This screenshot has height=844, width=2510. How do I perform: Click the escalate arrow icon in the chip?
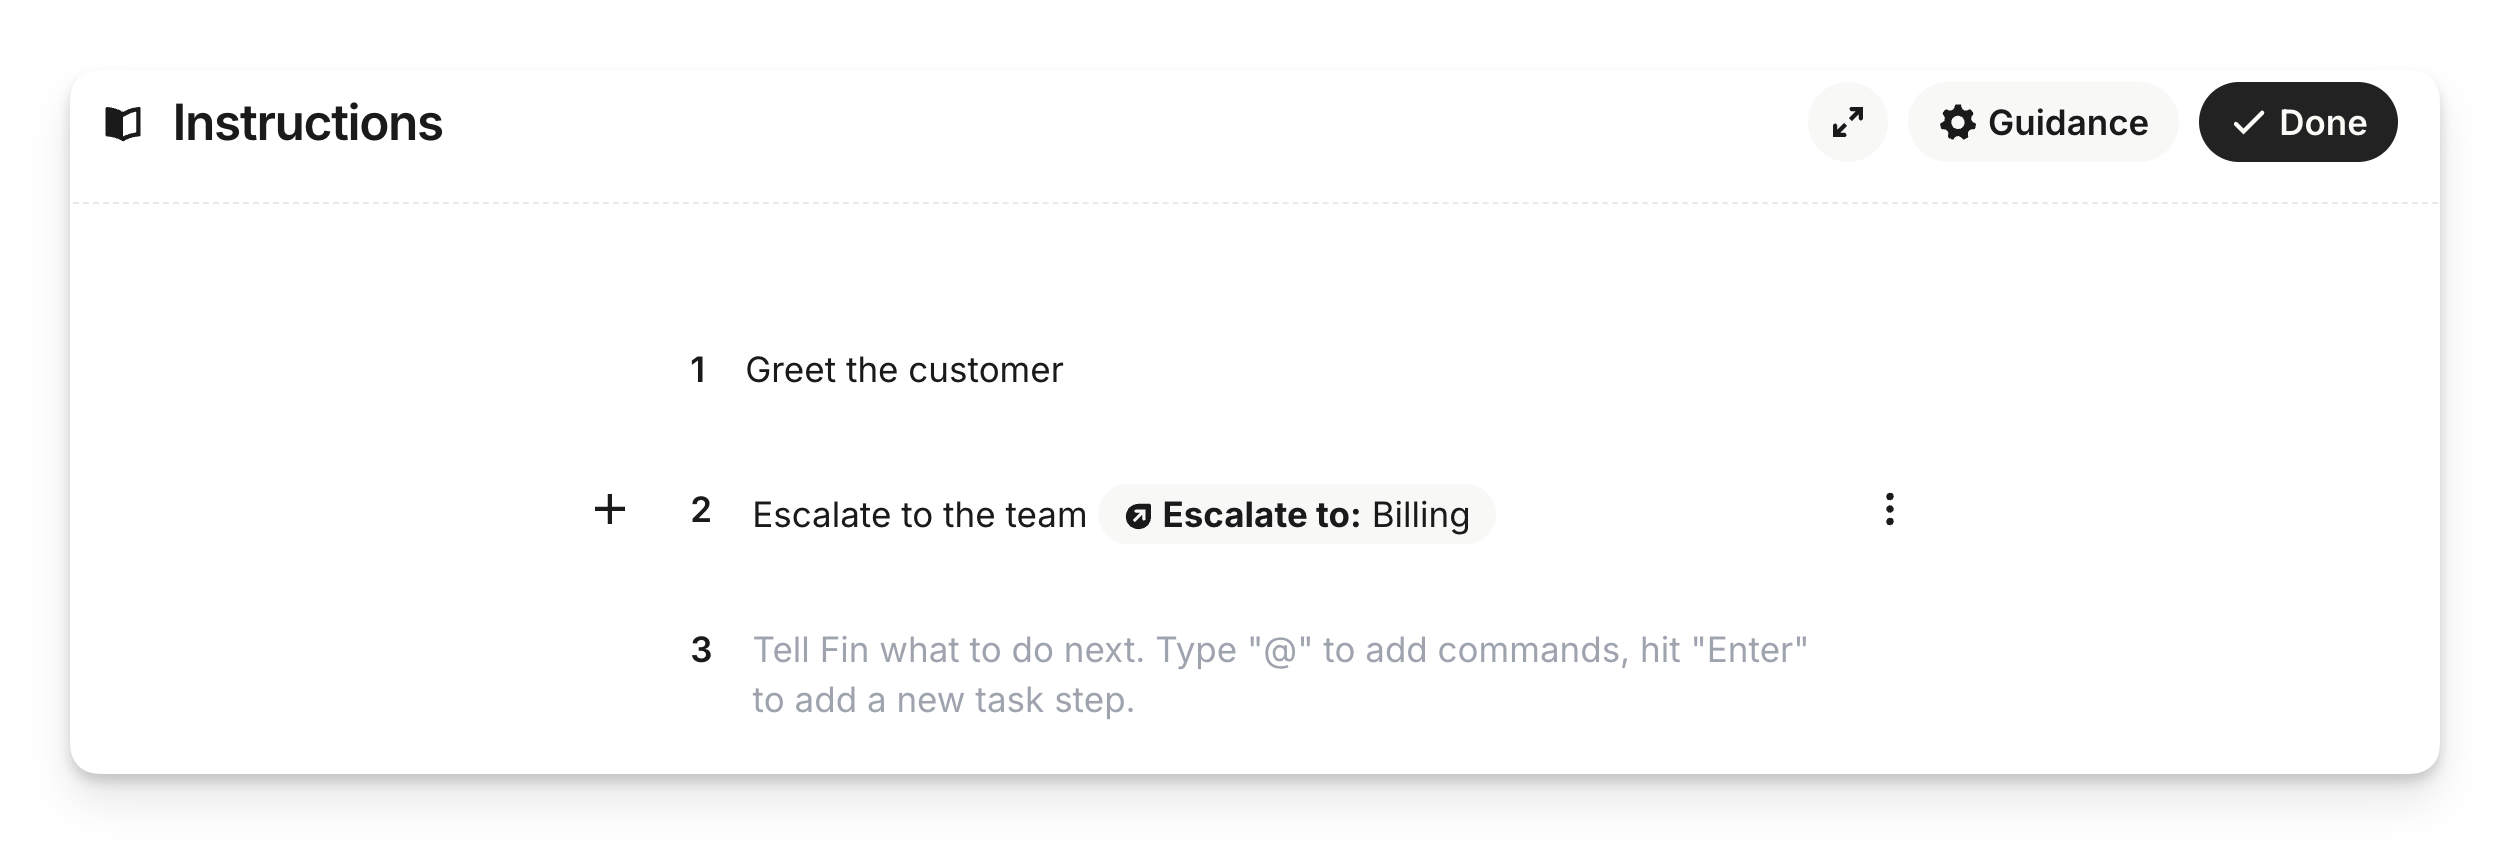[x=1138, y=516]
